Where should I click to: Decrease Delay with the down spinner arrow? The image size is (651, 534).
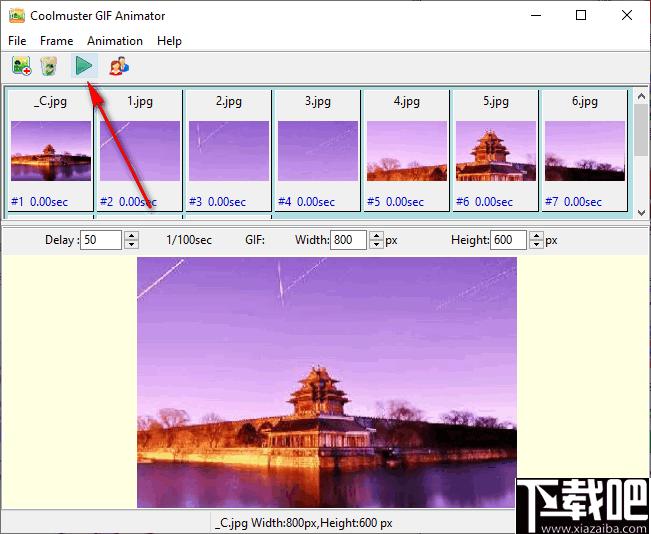(132, 245)
